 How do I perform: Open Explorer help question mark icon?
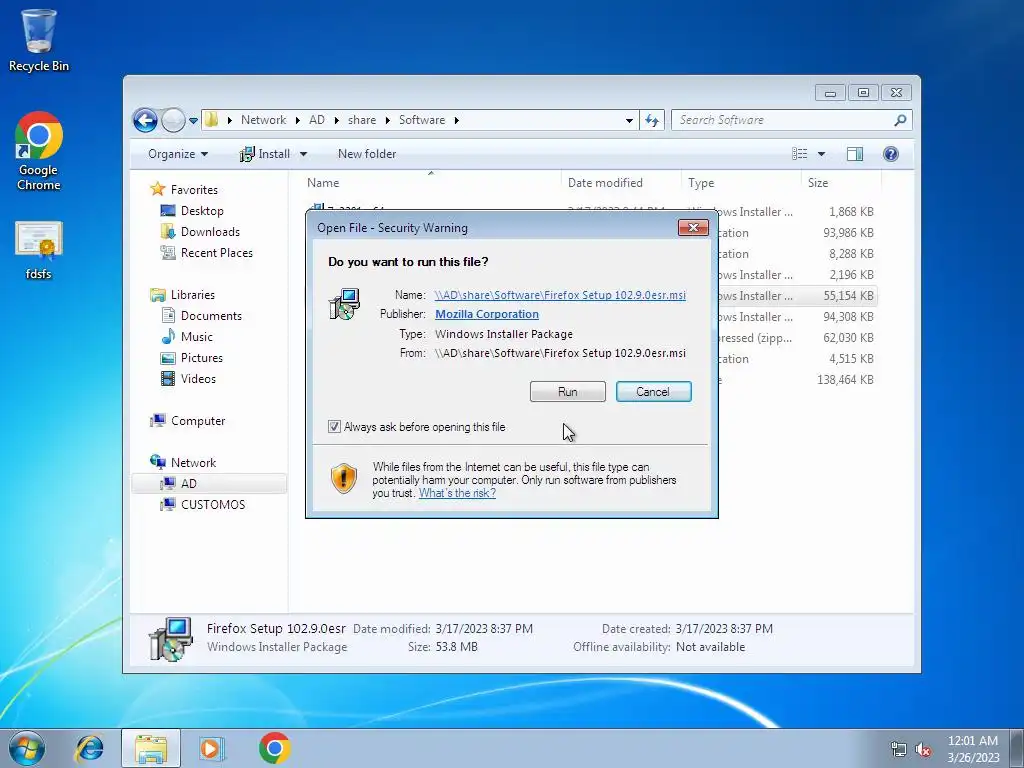pyautogui.click(x=891, y=154)
